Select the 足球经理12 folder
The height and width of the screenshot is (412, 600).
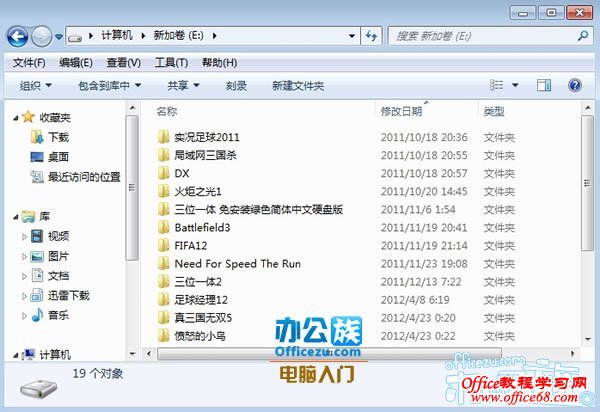193,300
